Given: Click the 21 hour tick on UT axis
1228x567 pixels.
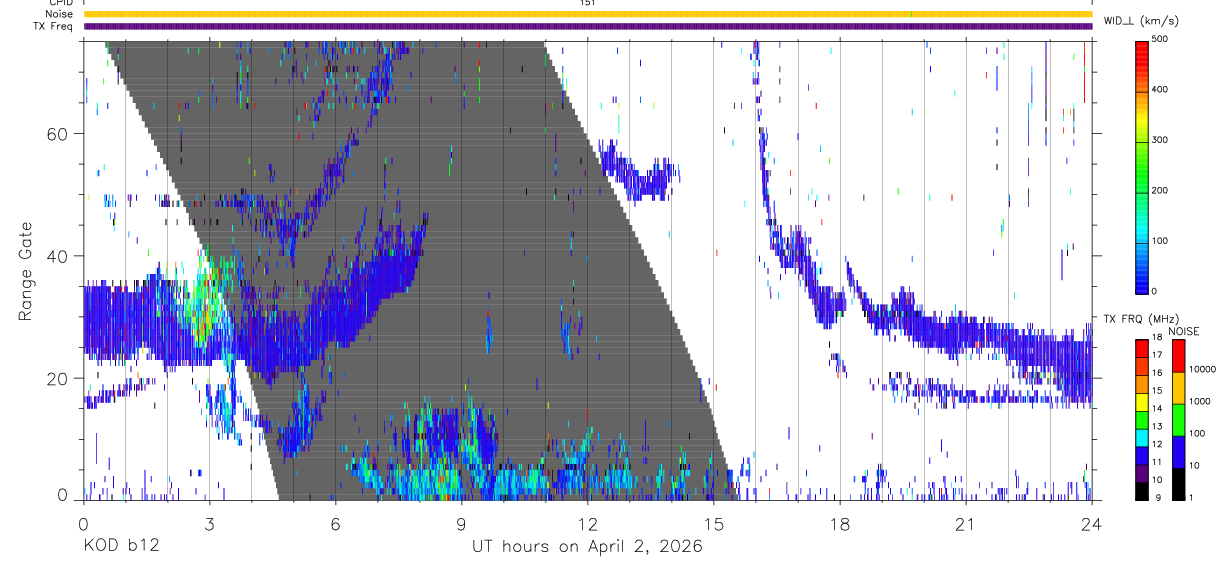Looking at the screenshot, I should pyautogui.click(x=965, y=524).
